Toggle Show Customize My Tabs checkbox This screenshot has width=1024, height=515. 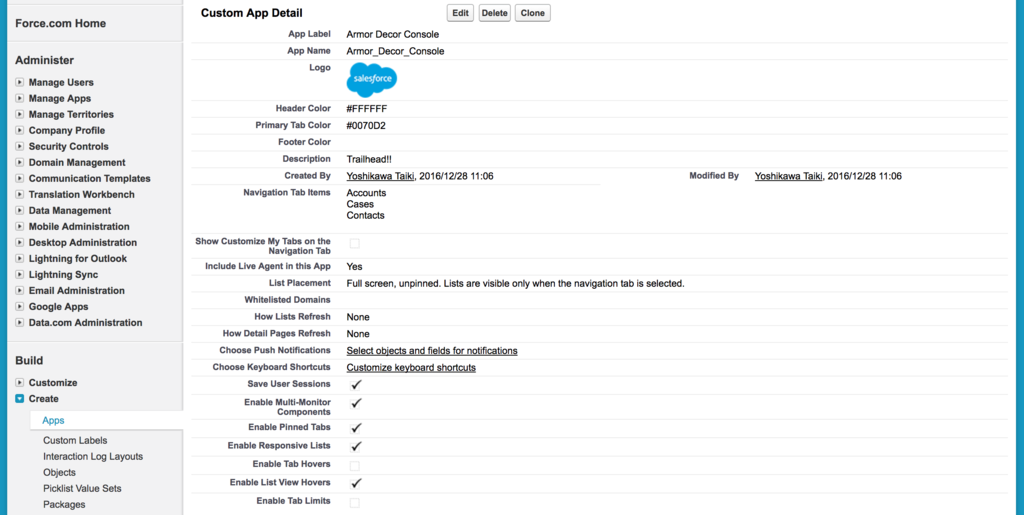(355, 243)
